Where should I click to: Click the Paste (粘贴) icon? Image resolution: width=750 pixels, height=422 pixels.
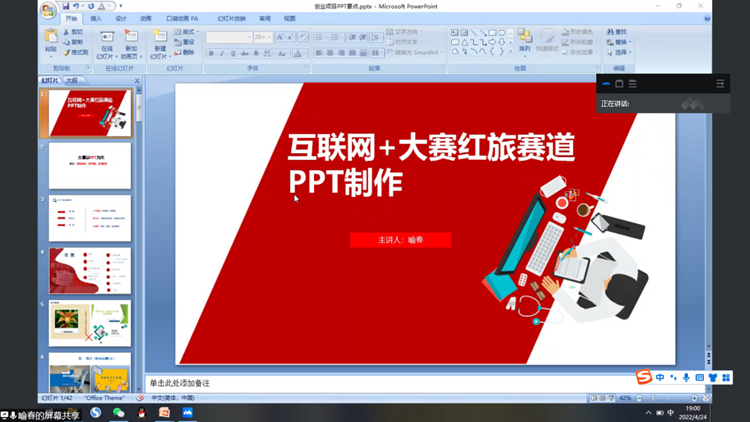51,40
